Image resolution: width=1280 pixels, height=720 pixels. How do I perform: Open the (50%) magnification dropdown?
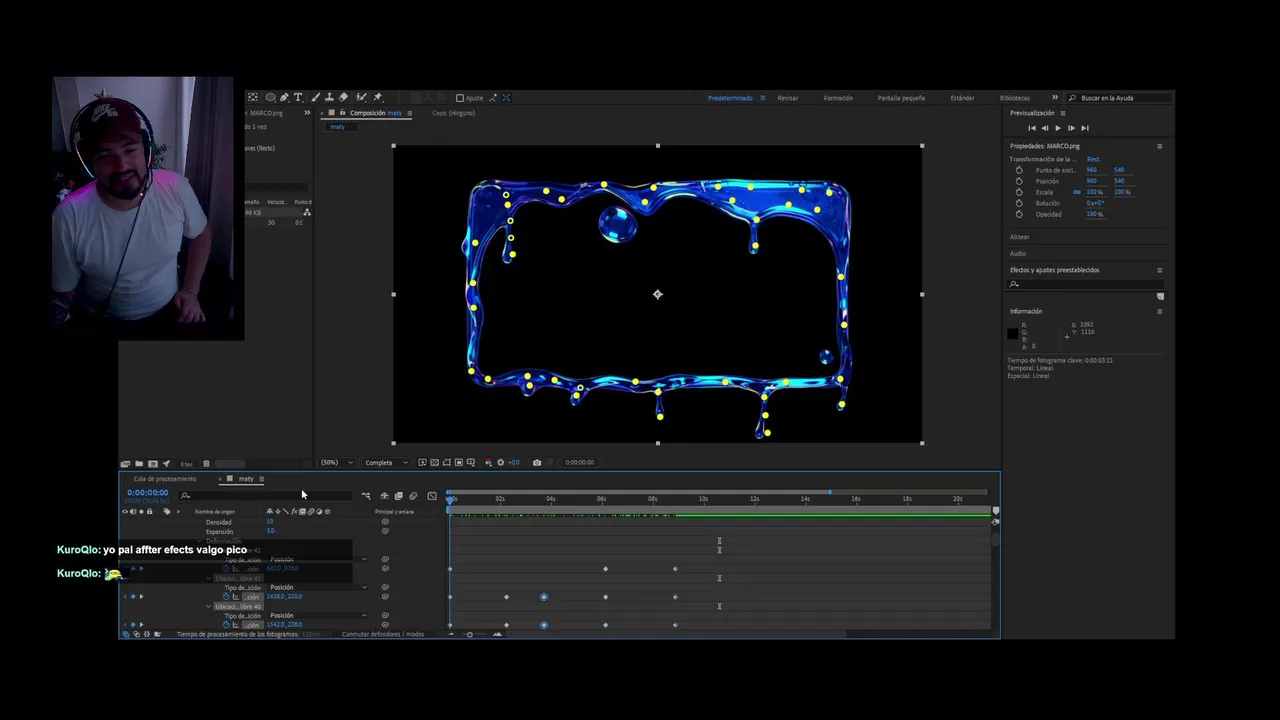(336, 462)
